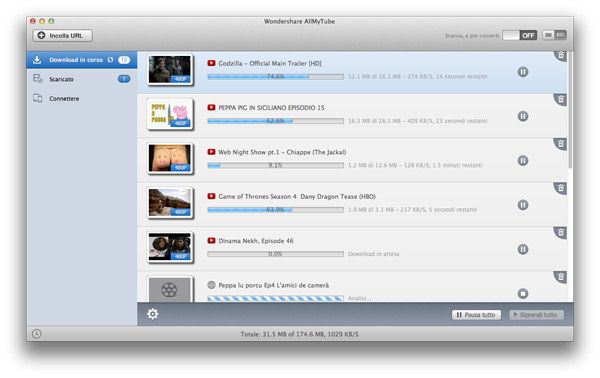Click the YouTube icon beside Godzilla title

[211, 63]
